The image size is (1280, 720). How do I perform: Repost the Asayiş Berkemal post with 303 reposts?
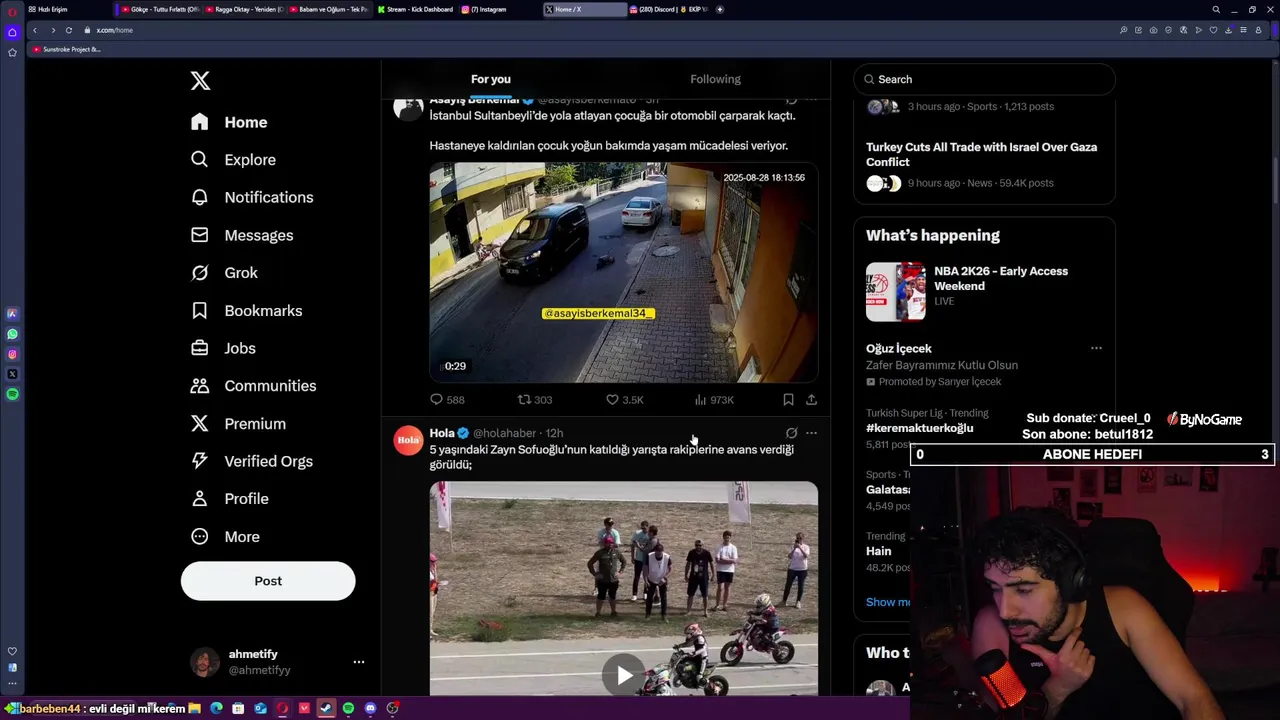point(535,400)
